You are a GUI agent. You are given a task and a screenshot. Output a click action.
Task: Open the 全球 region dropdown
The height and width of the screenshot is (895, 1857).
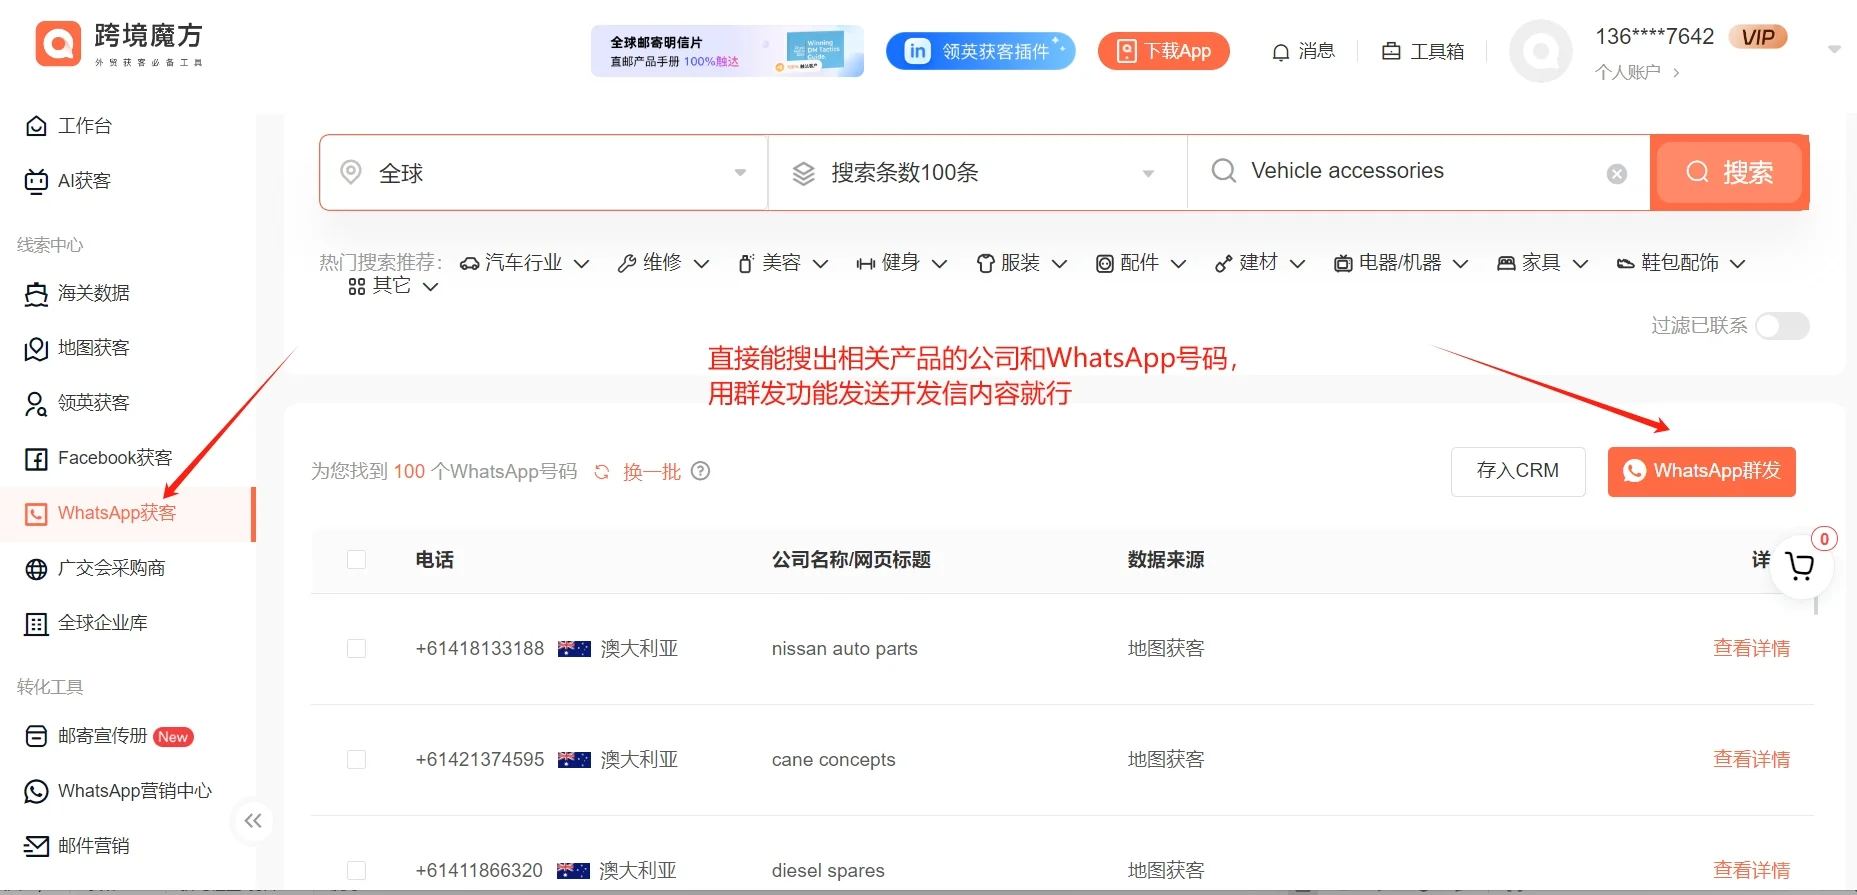click(544, 173)
